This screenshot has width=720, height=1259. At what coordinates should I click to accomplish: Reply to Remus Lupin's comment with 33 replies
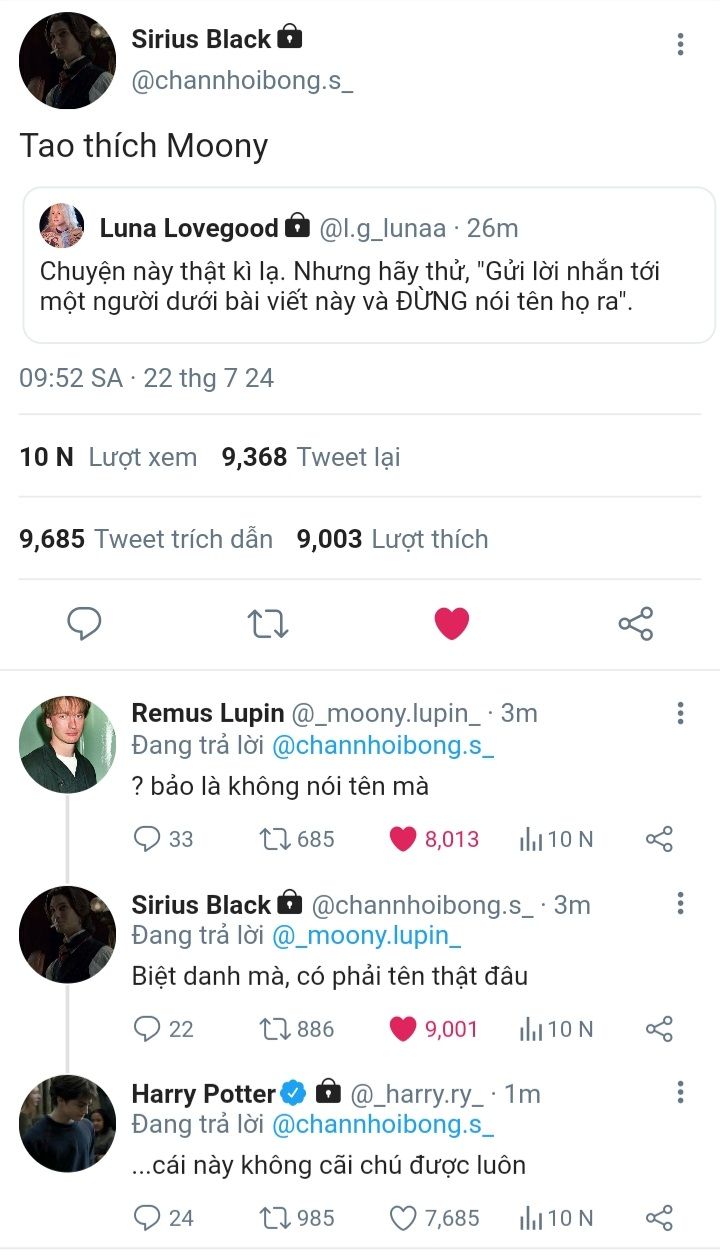click(x=163, y=839)
